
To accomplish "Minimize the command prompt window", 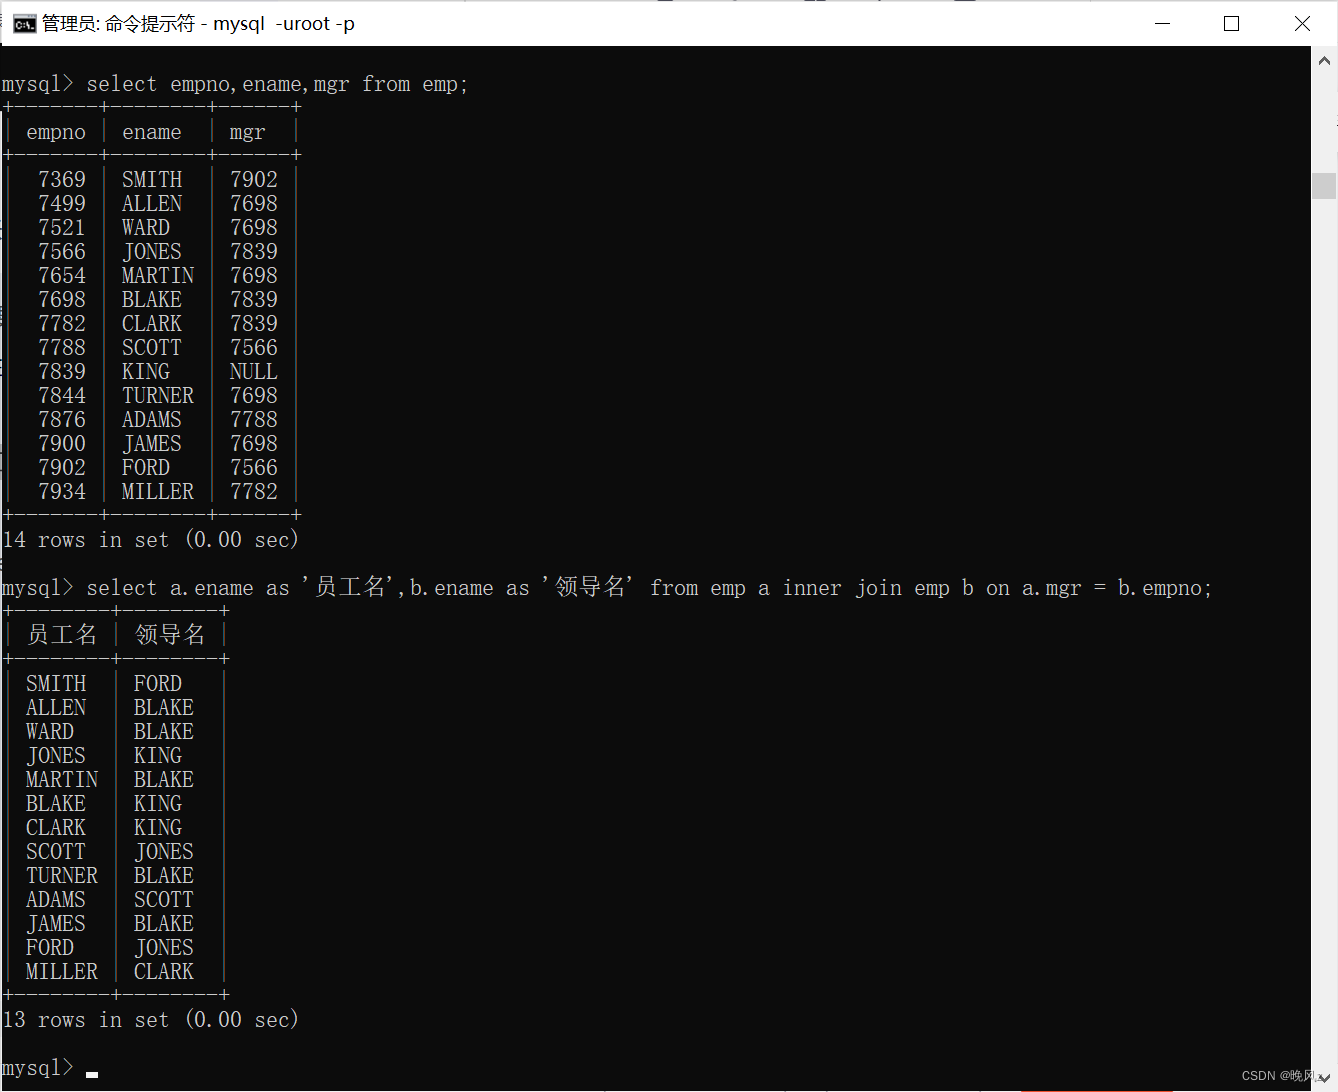I will [1162, 23].
